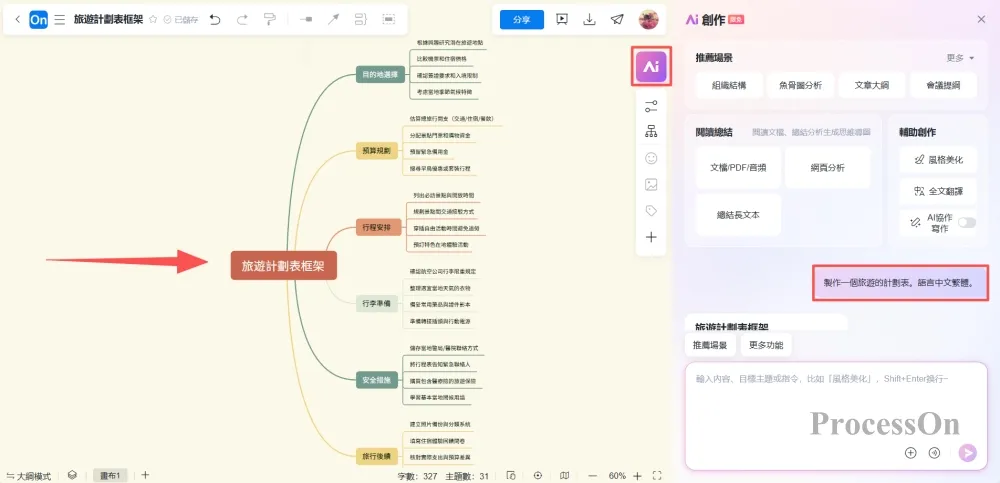Toggle the AI協作寫作 switch

[966, 222]
